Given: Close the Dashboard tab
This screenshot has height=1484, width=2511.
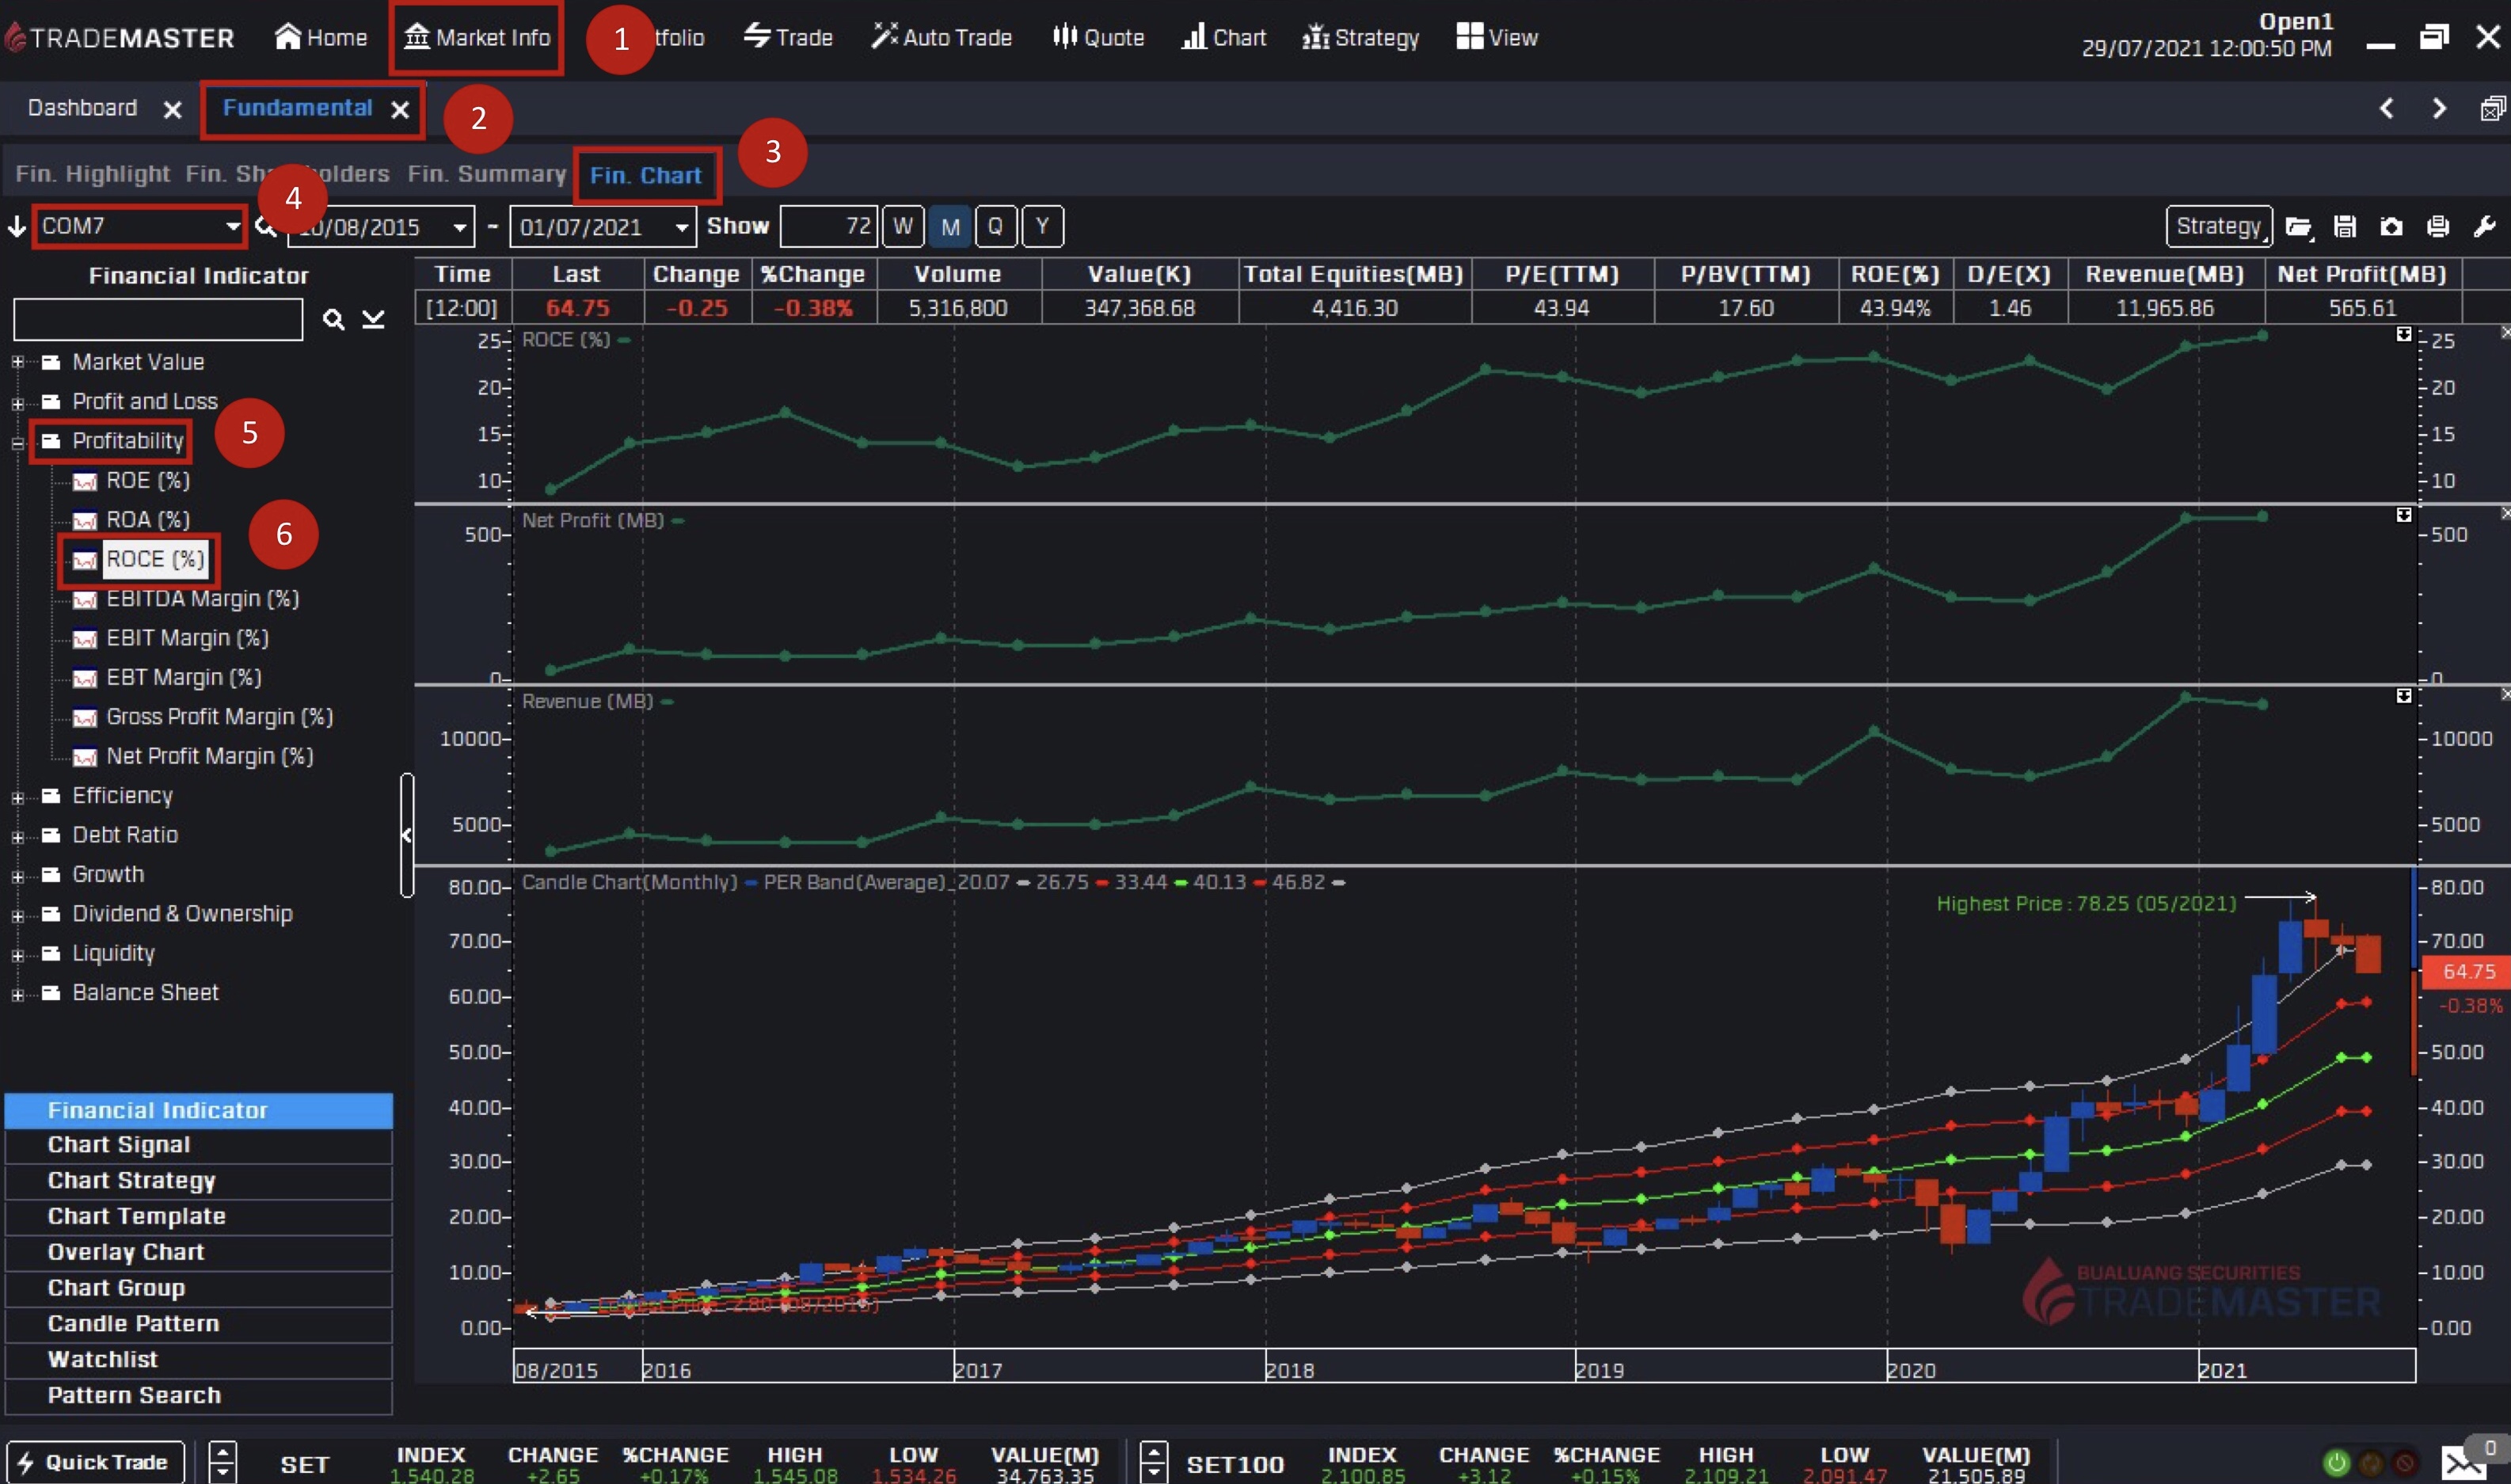Looking at the screenshot, I should click(x=172, y=109).
